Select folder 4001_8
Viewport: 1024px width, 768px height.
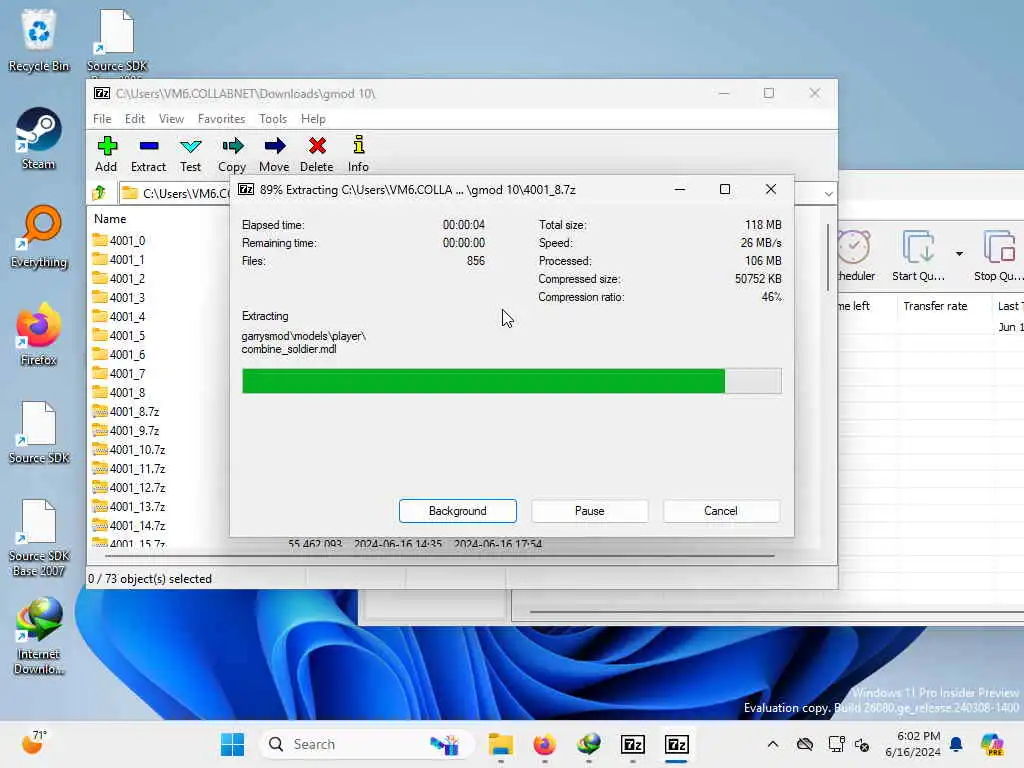(x=118, y=392)
